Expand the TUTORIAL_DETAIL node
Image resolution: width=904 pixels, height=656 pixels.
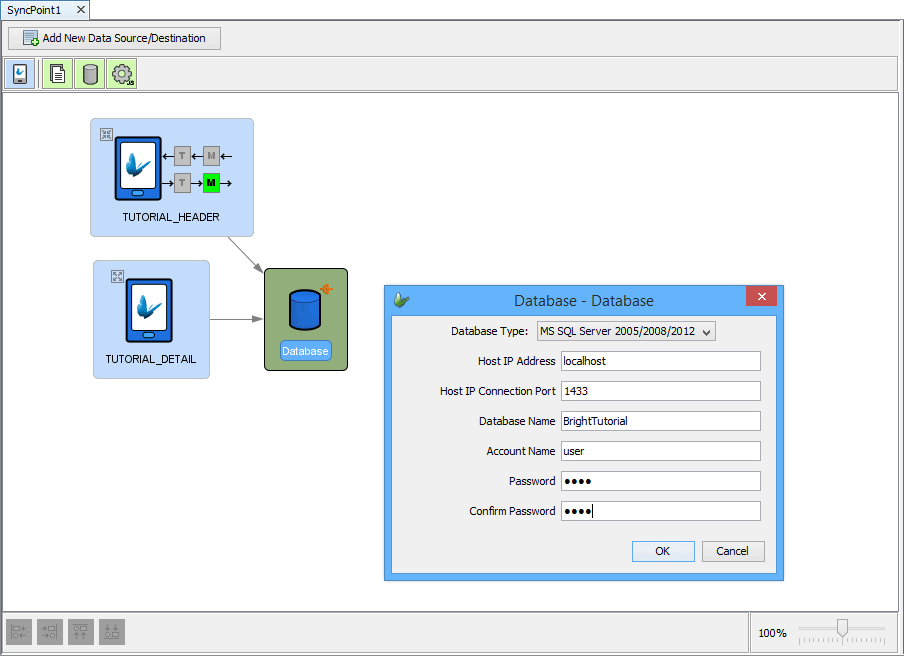(x=117, y=276)
